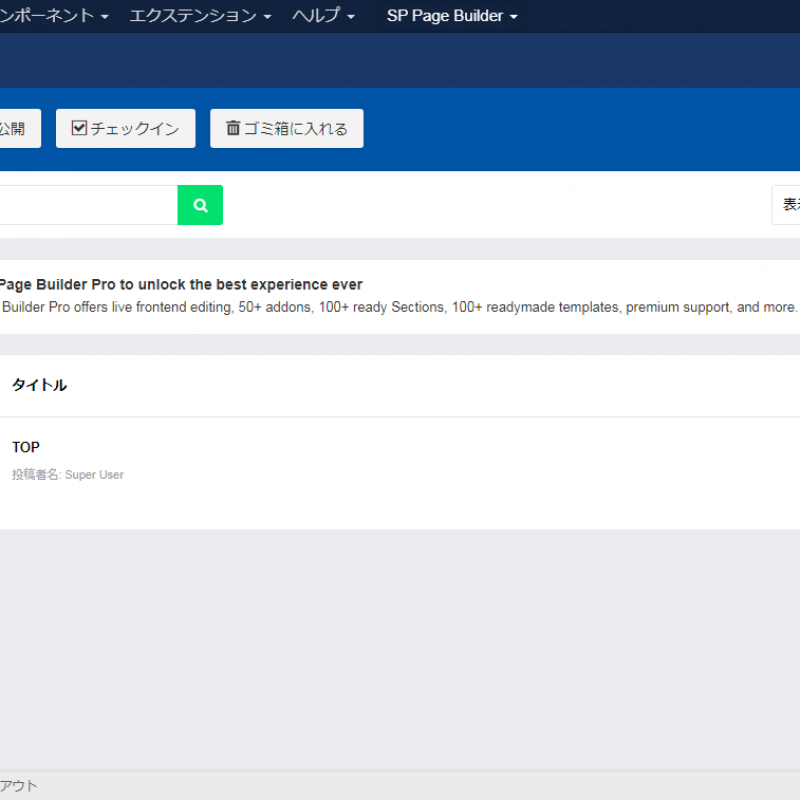Viewport: 800px width, 800px height.
Task: Click the Page Builder Pro banner heading
Action: (x=180, y=285)
